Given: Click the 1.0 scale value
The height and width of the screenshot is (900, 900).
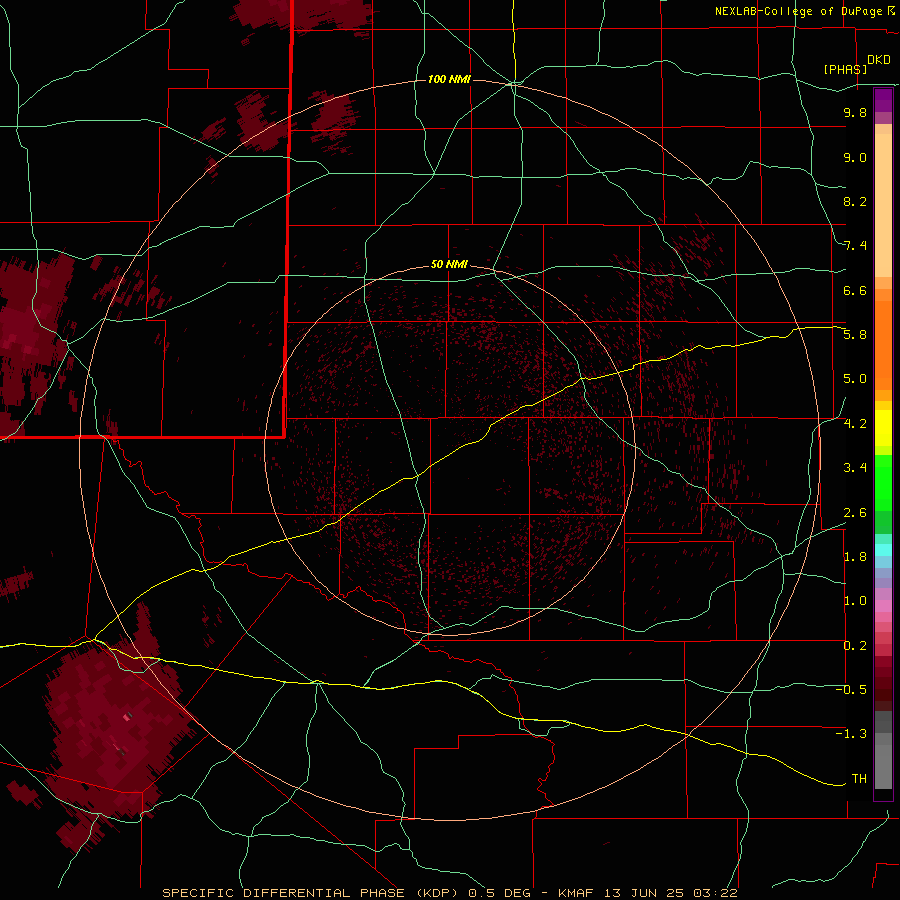Looking at the screenshot, I should click(855, 601).
